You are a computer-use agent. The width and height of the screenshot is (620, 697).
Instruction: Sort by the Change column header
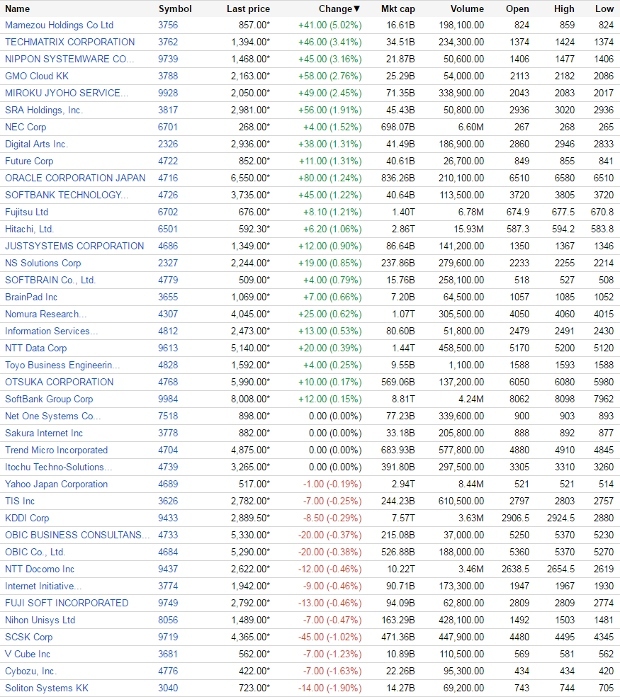point(340,9)
